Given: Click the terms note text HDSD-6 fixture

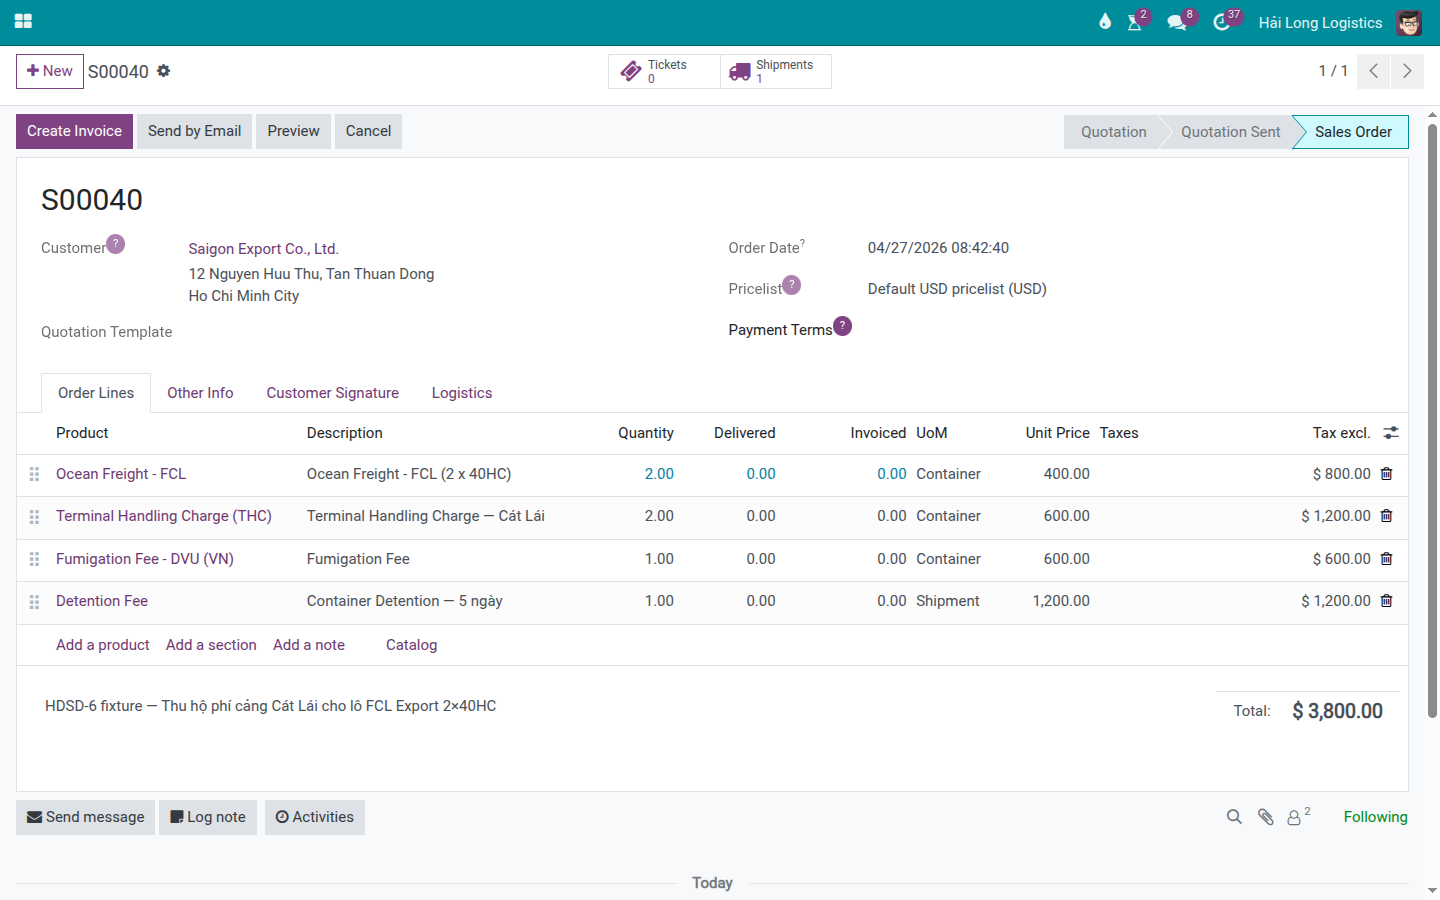Looking at the screenshot, I should pyautogui.click(x=270, y=706).
